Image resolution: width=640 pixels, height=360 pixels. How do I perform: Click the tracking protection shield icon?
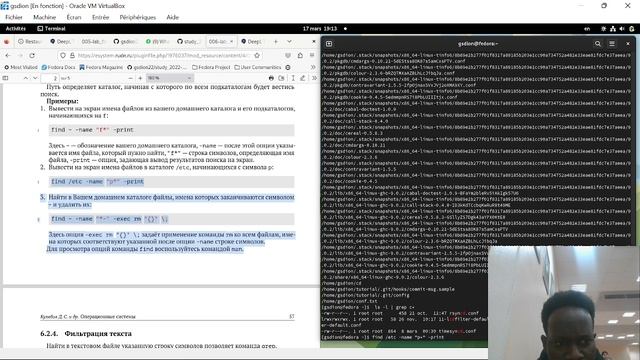tap(63, 55)
